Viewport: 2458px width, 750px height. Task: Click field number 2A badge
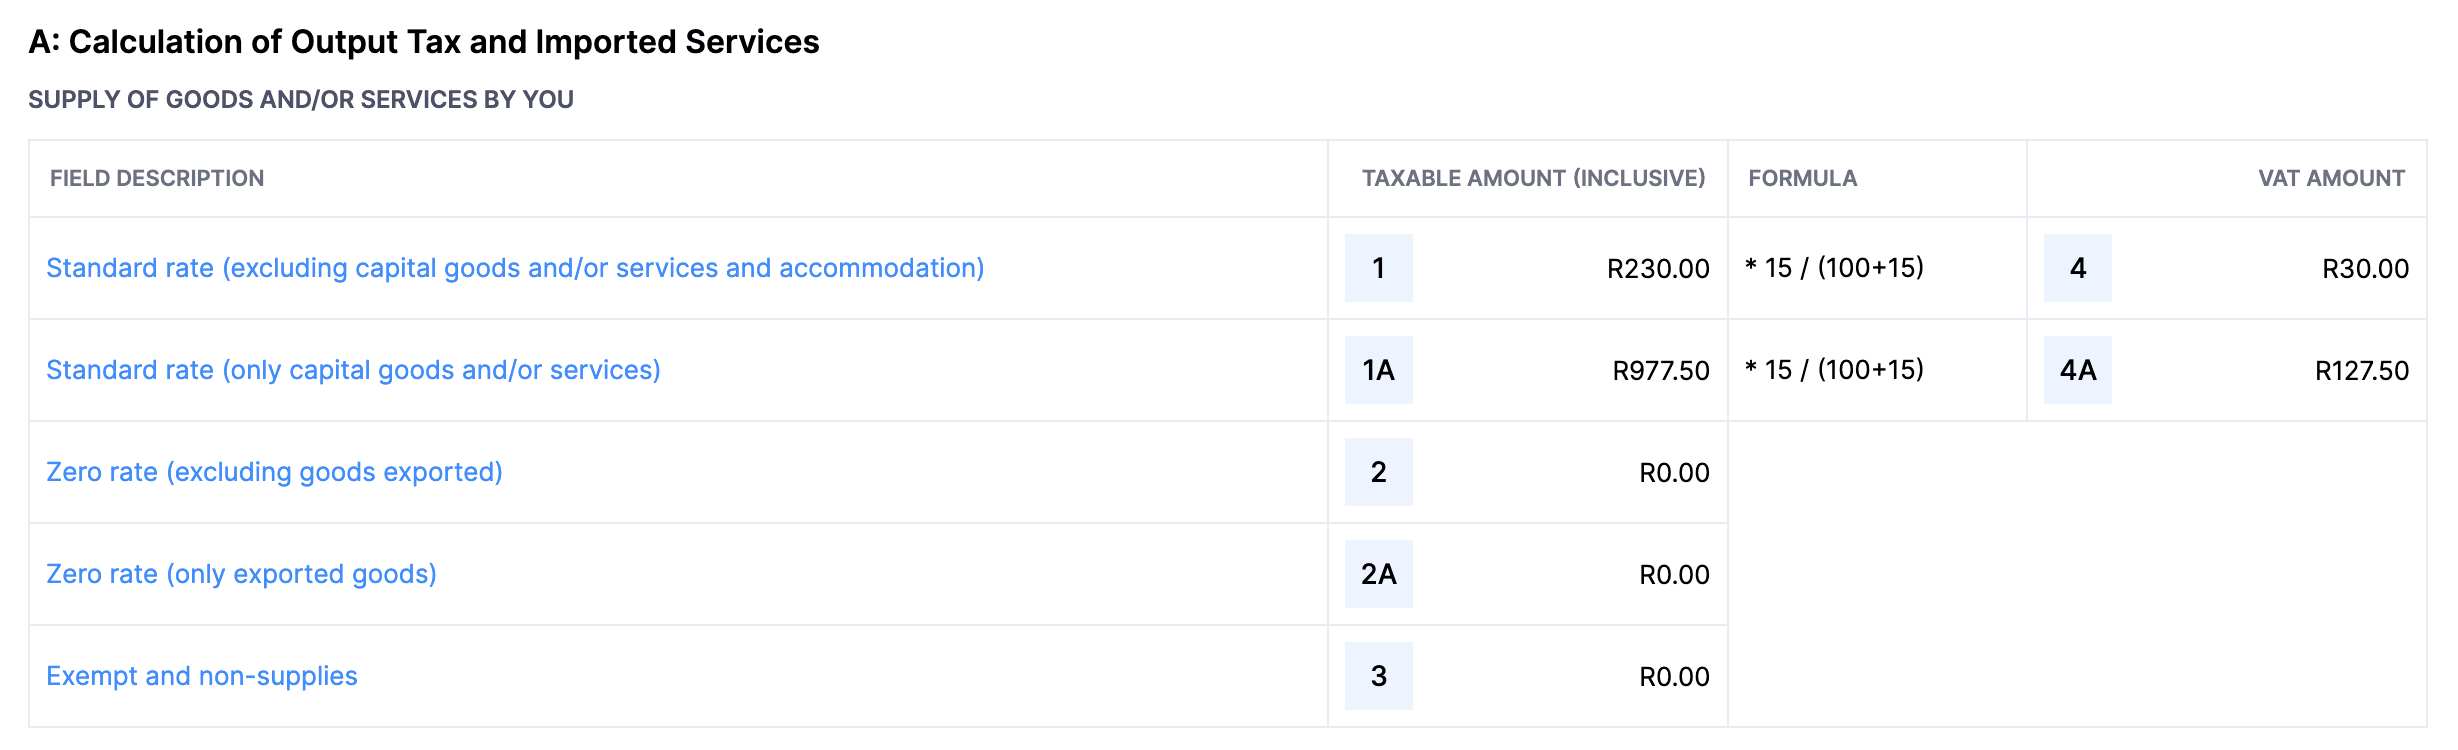pos(1378,574)
